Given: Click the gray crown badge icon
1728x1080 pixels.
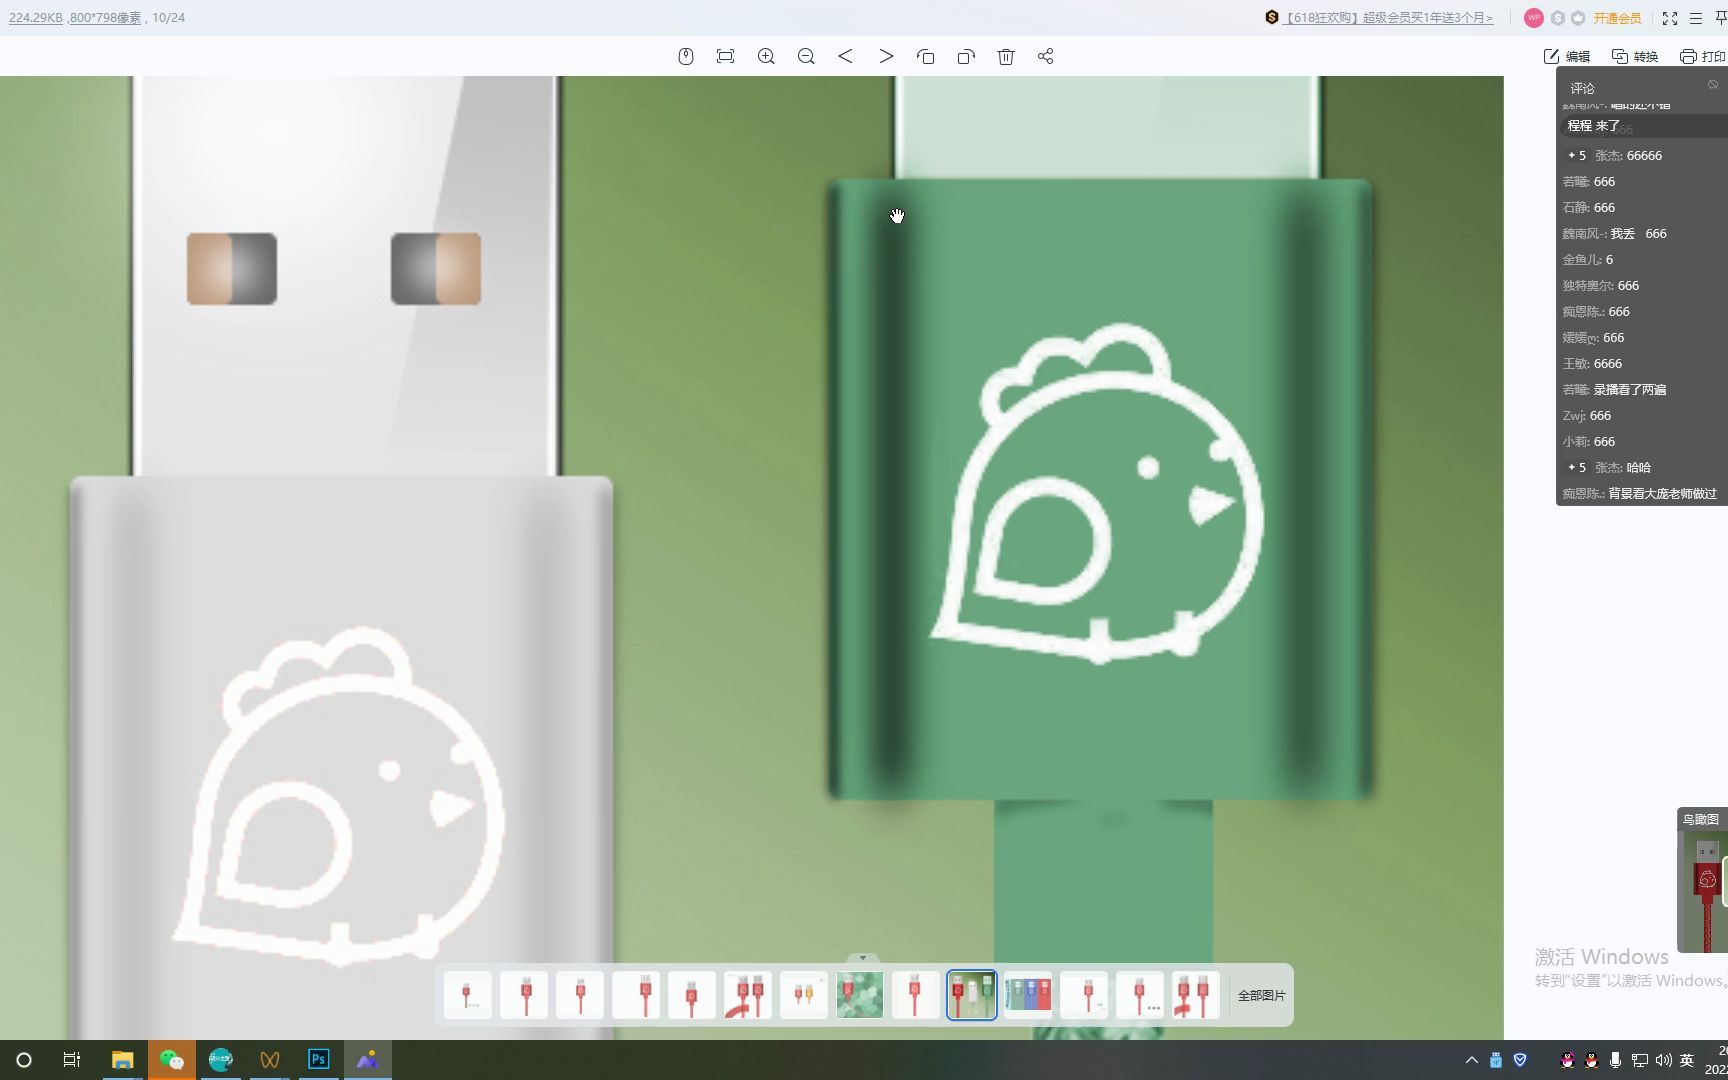Looking at the screenshot, I should point(1578,18).
